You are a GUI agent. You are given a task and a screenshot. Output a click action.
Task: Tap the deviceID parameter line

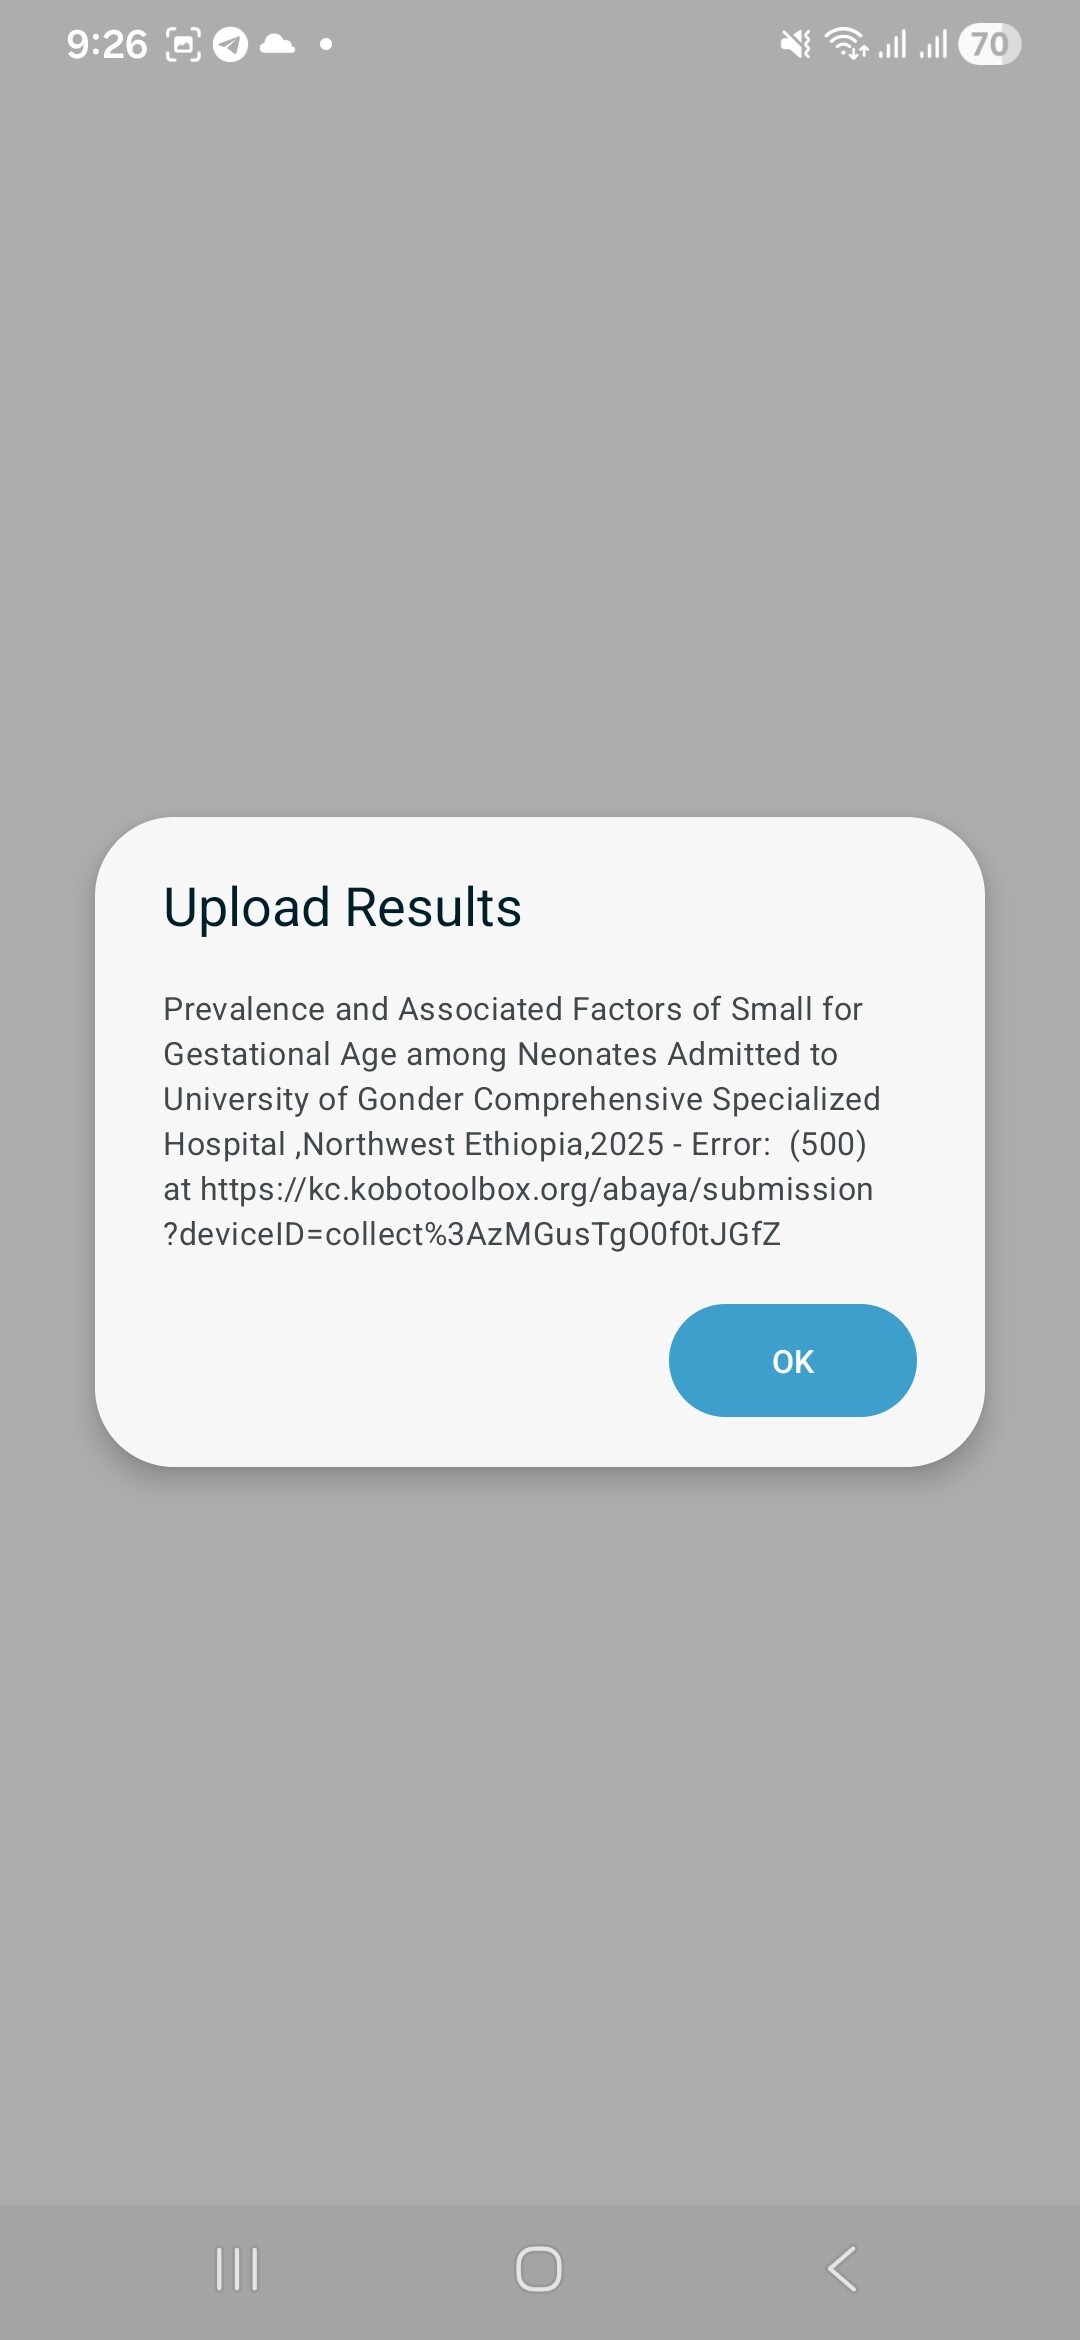click(472, 1234)
